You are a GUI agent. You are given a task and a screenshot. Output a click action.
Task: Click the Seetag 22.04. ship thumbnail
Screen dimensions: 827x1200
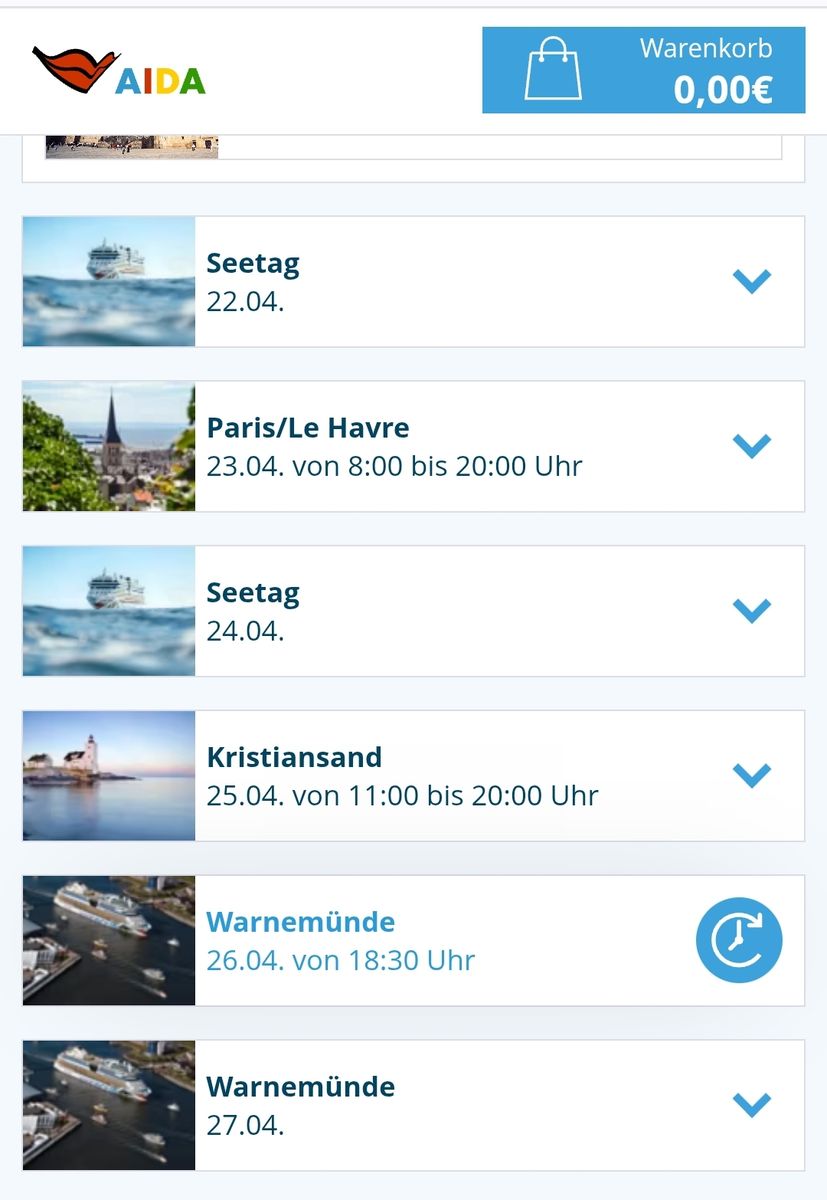click(109, 281)
